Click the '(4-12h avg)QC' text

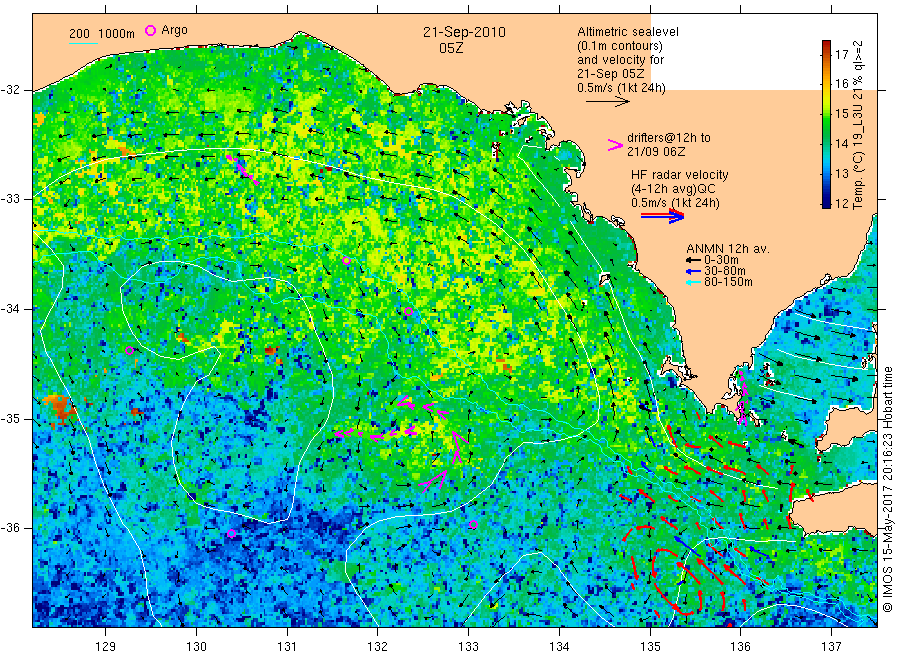click(673, 189)
